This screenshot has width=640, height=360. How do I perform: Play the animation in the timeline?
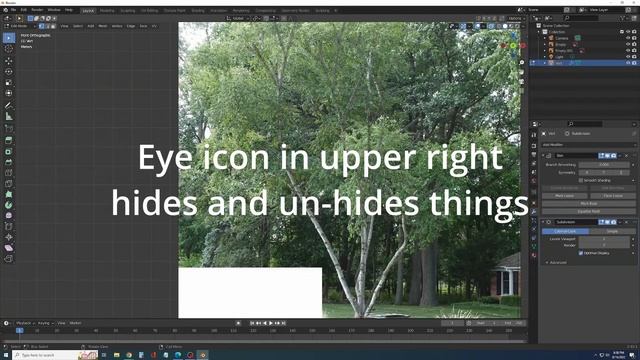(x=271, y=323)
